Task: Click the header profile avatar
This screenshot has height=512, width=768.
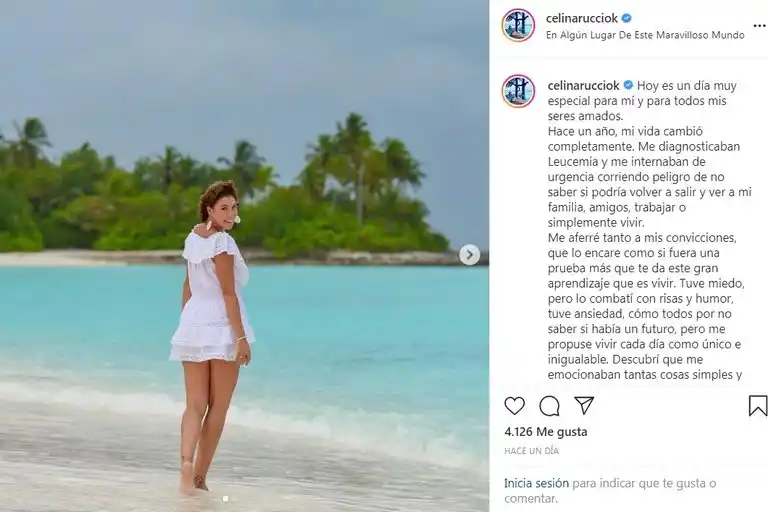Action: coord(518,25)
